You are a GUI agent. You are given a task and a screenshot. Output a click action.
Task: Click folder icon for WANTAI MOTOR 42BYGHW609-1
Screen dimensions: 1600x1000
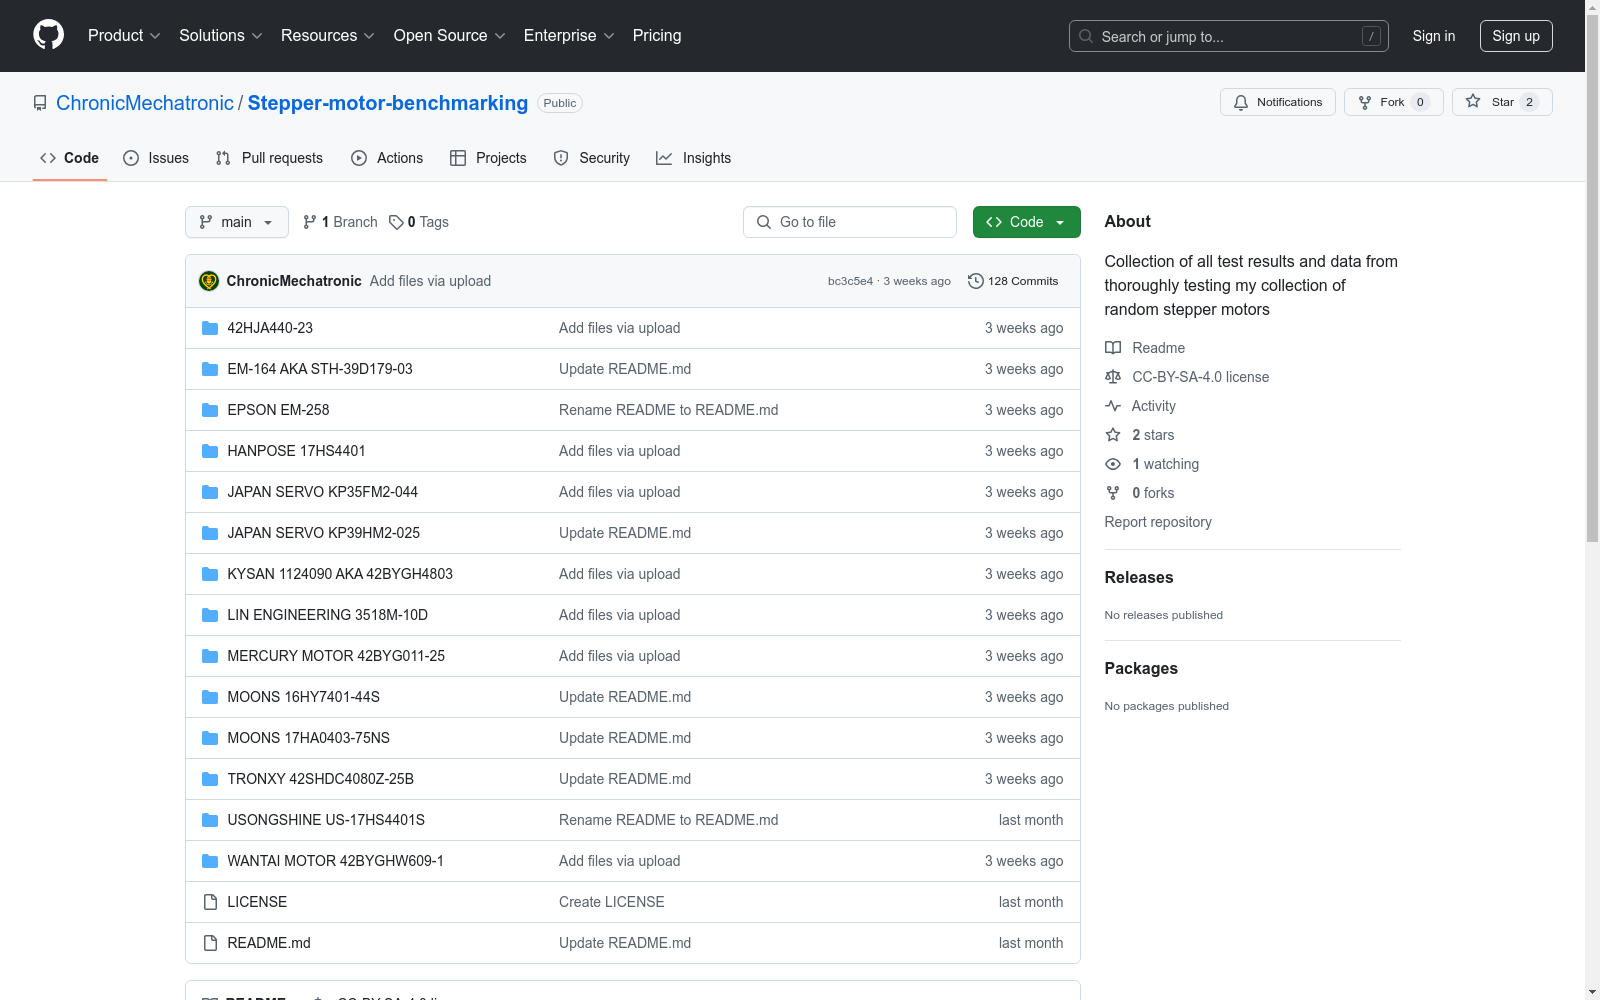coord(210,861)
